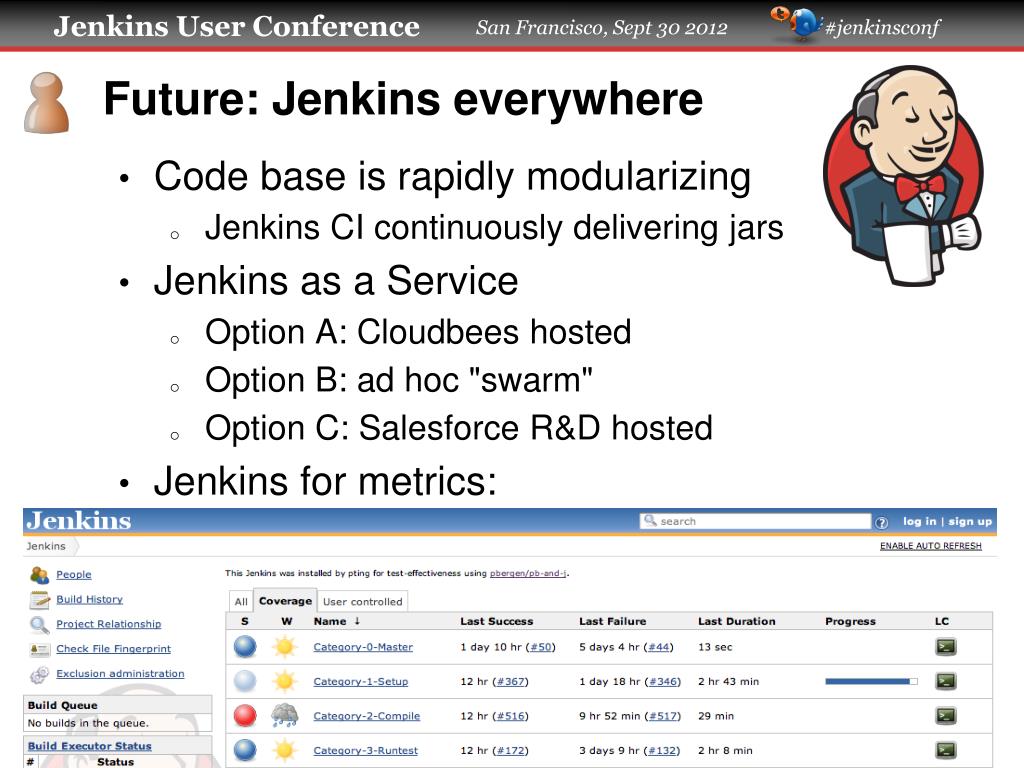Open last success build #50
Screen dimensions: 1024x768
pyautogui.click(x=541, y=647)
